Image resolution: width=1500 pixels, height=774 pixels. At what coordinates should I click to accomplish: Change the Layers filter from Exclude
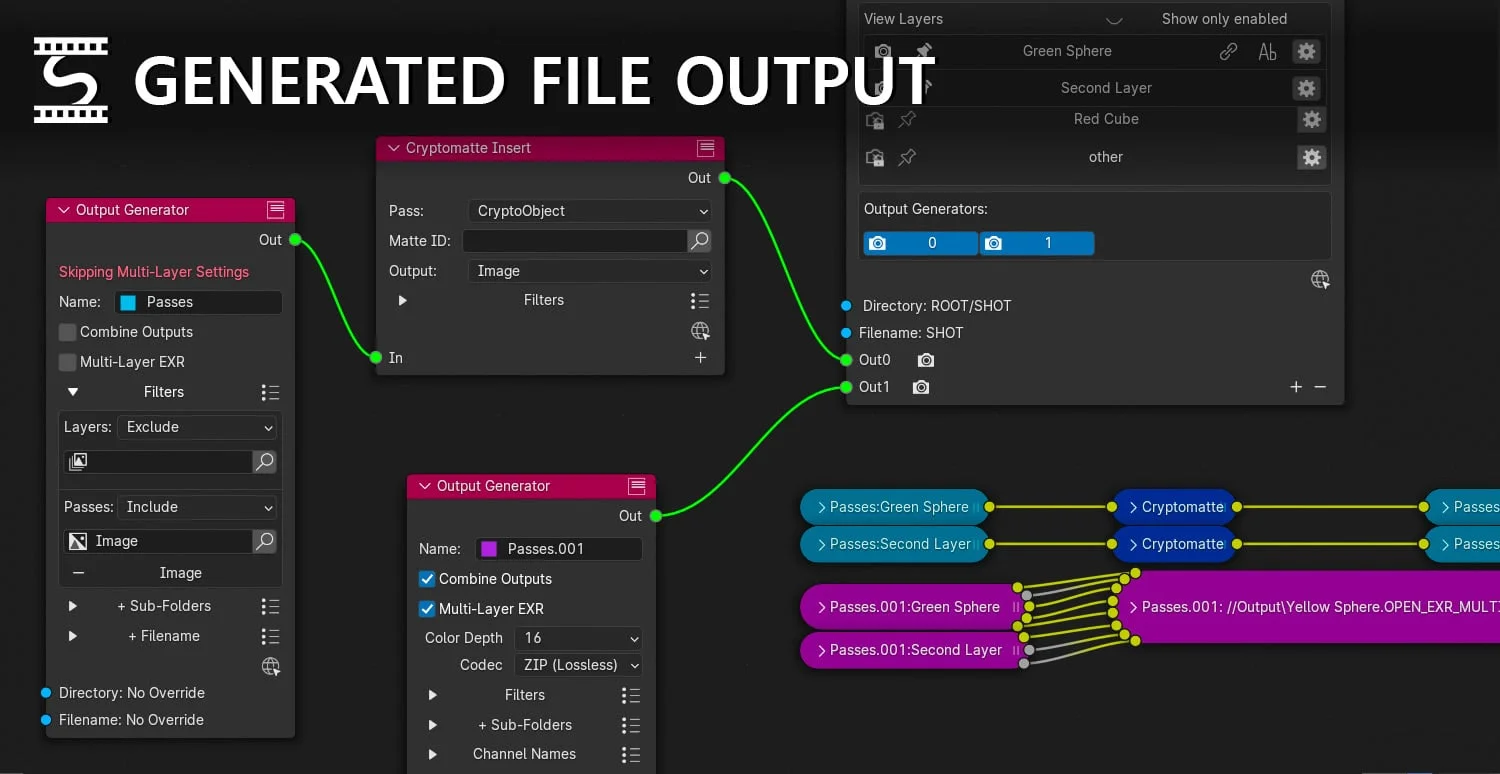point(197,427)
